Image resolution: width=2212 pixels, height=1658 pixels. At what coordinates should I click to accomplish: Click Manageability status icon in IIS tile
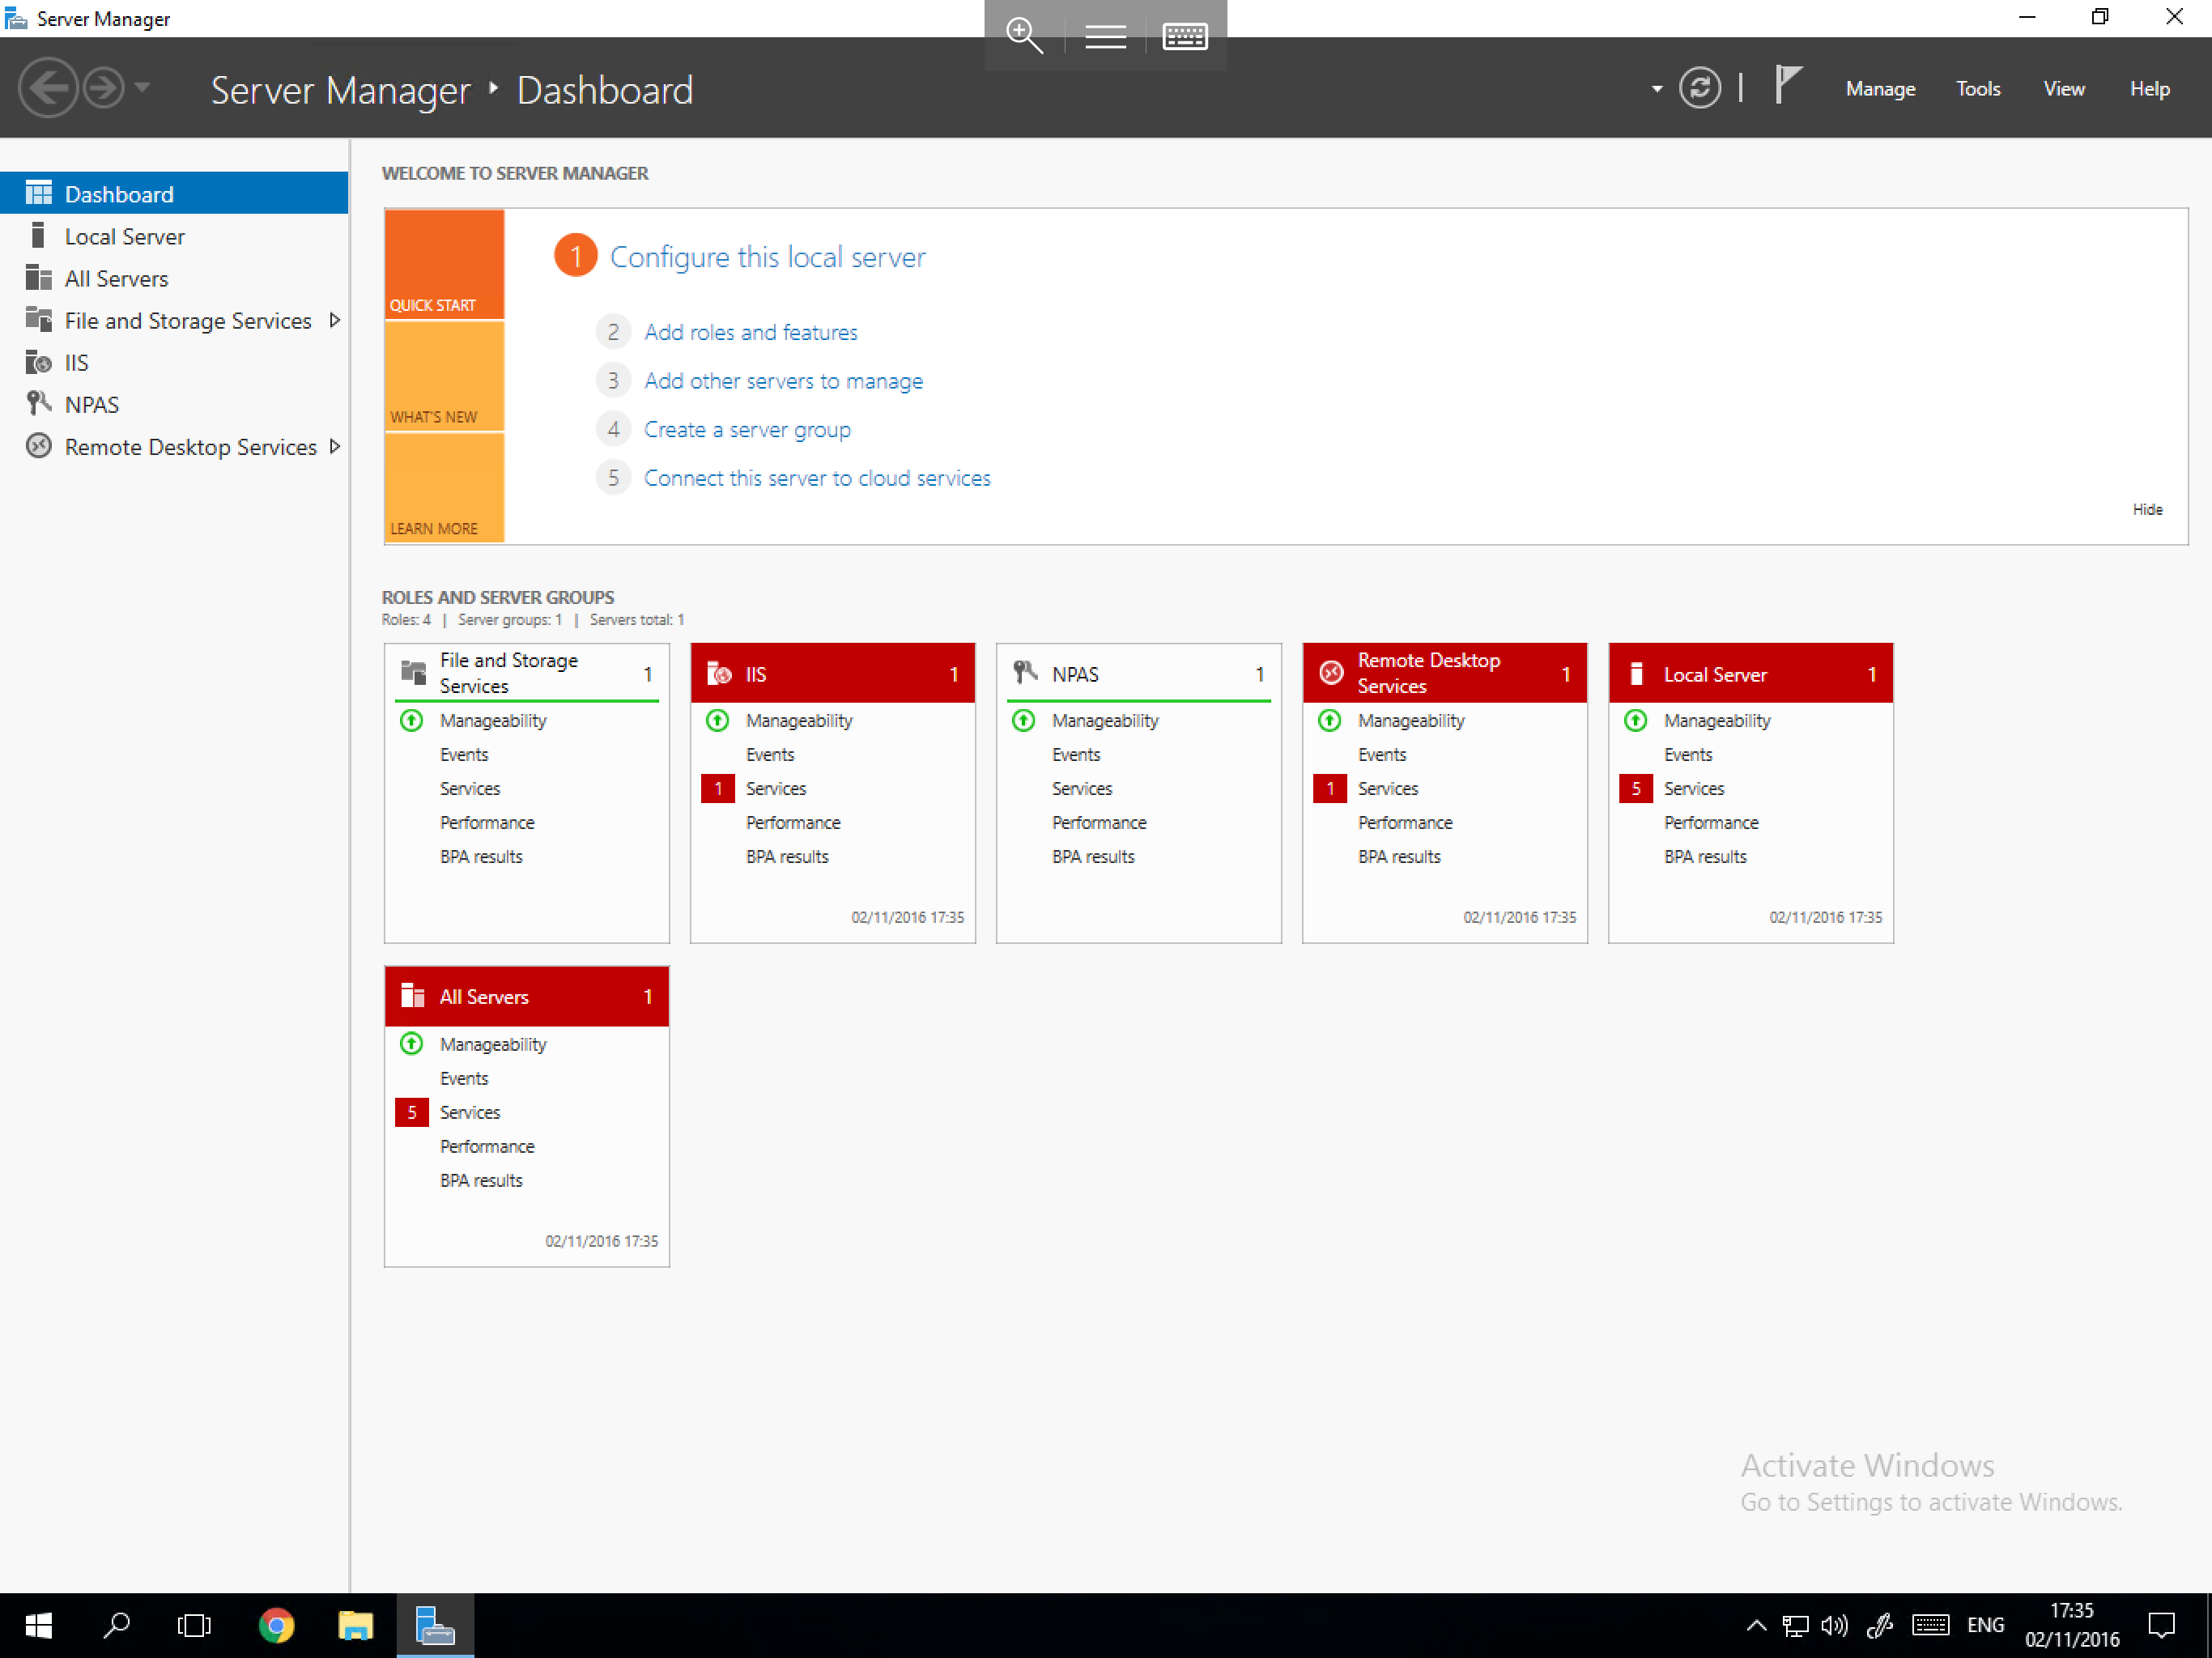(717, 720)
